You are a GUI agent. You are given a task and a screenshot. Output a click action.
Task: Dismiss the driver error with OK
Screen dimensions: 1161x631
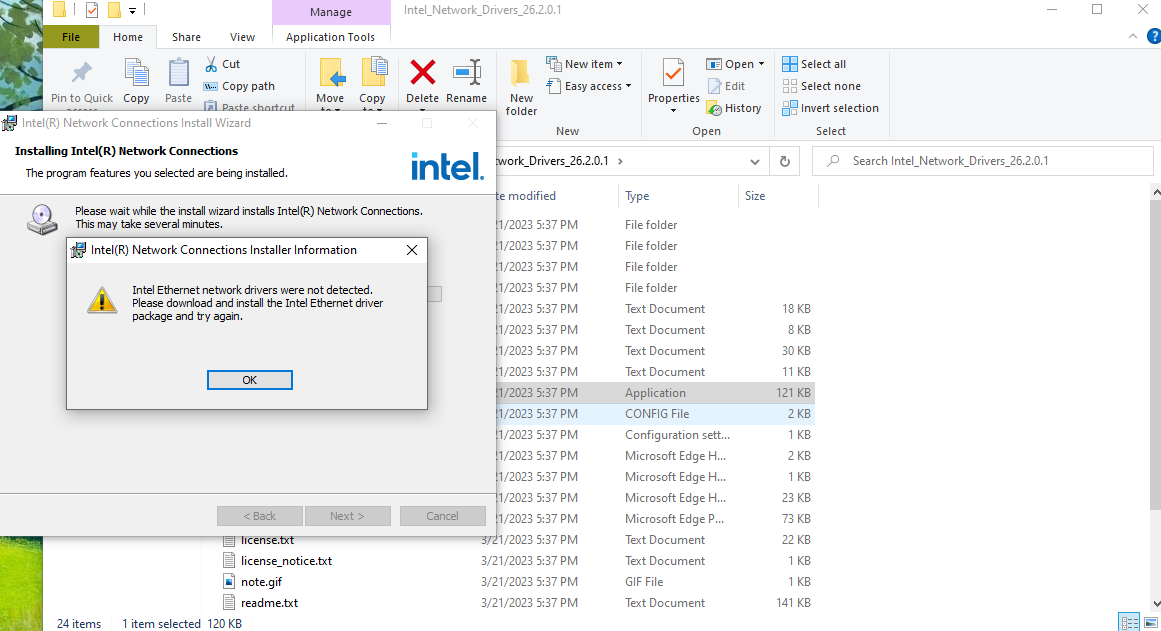point(249,380)
